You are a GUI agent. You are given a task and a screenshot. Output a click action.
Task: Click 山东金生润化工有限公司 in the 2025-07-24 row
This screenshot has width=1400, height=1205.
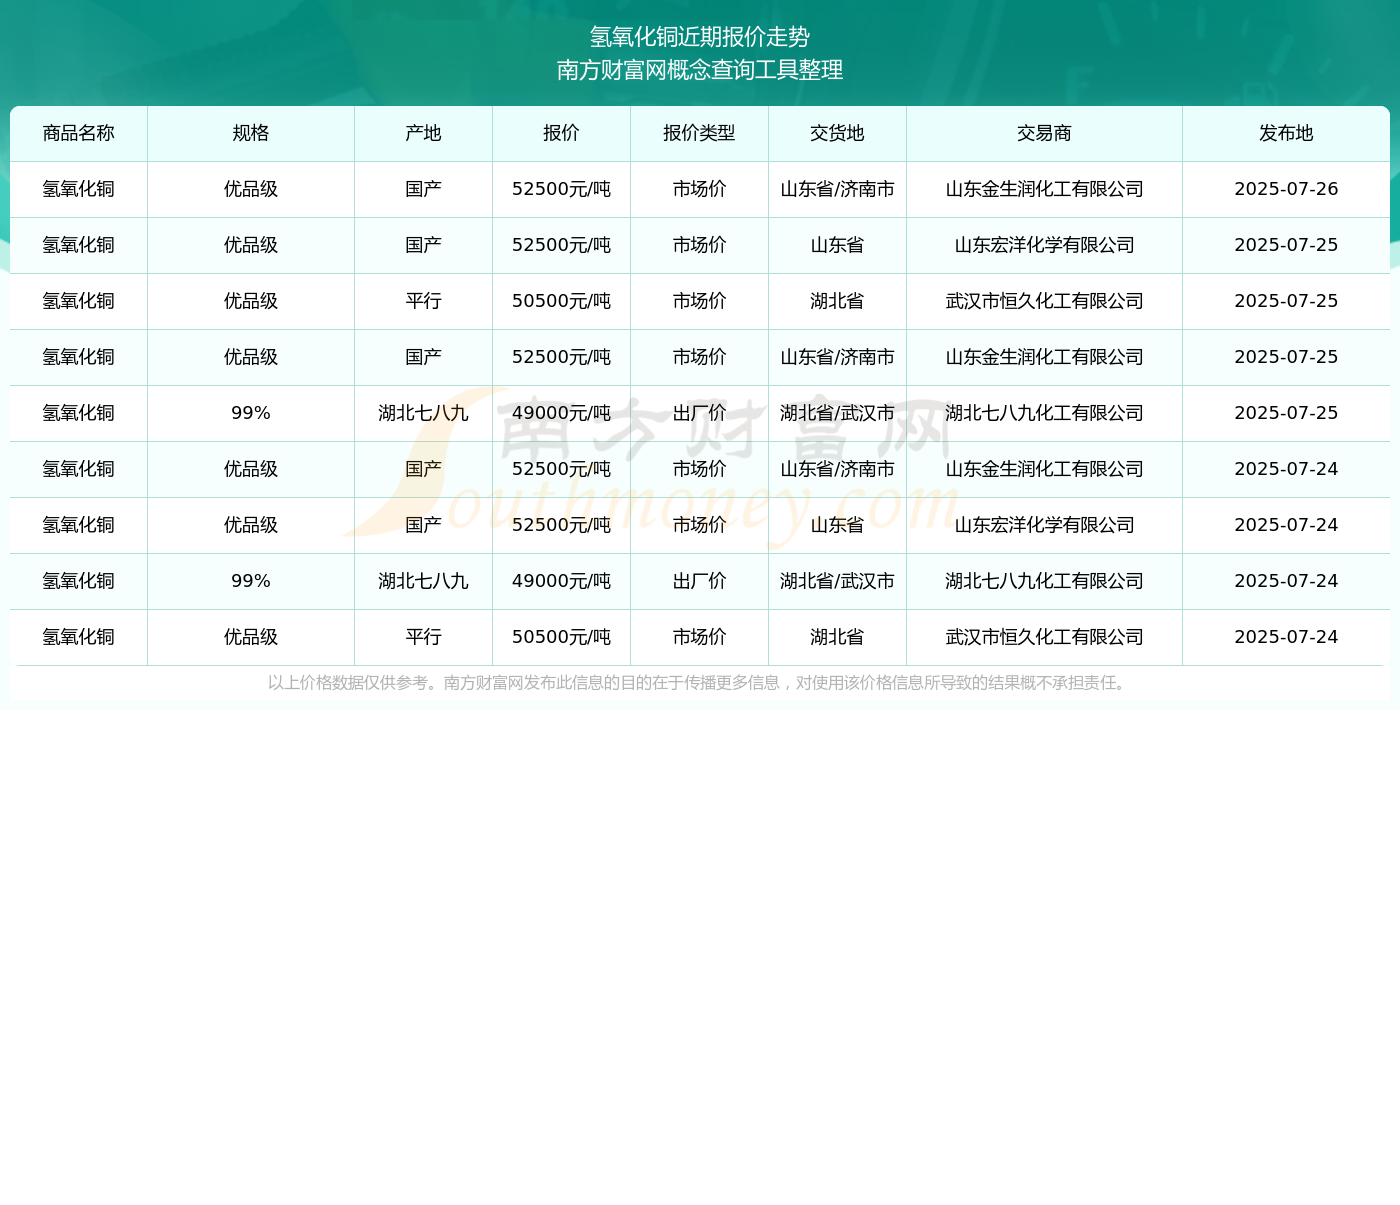1045,469
